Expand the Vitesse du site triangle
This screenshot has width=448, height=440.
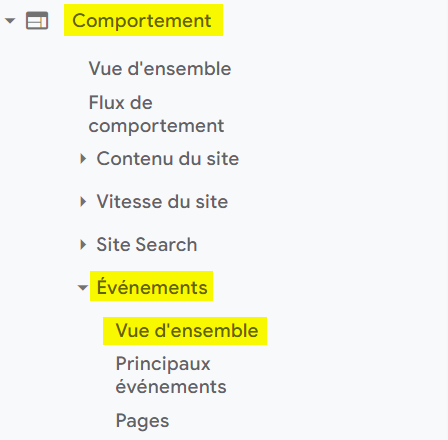pos(83,202)
